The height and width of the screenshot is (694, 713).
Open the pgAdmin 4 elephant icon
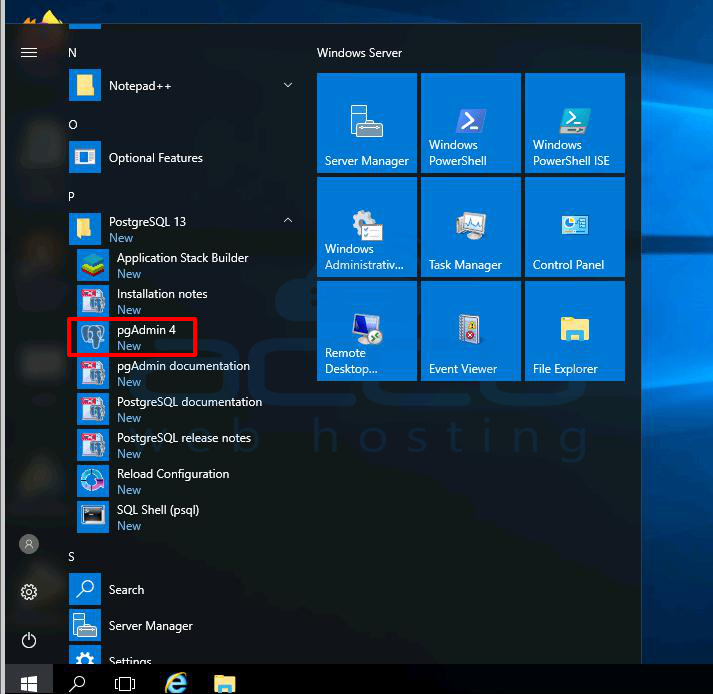(93, 337)
